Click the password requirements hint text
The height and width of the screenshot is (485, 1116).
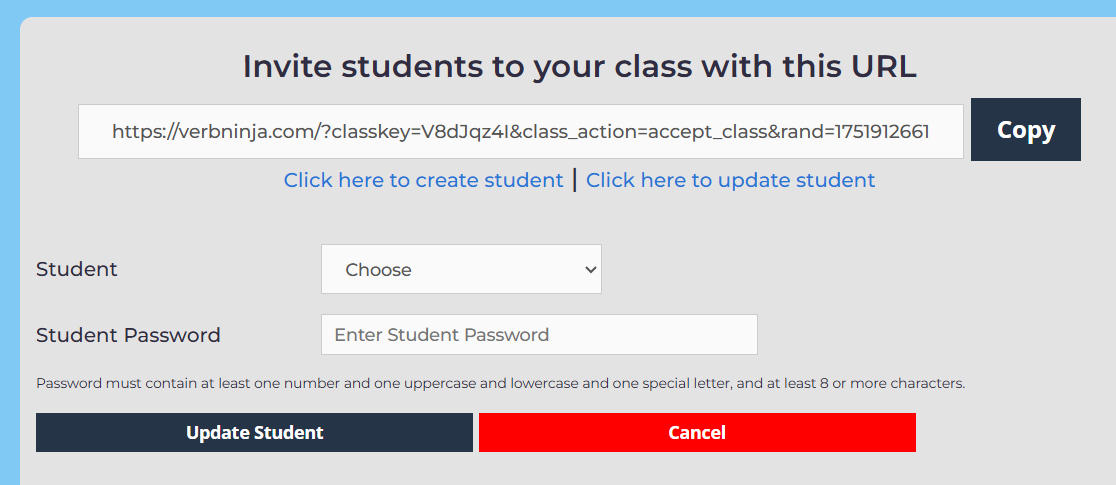point(500,383)
